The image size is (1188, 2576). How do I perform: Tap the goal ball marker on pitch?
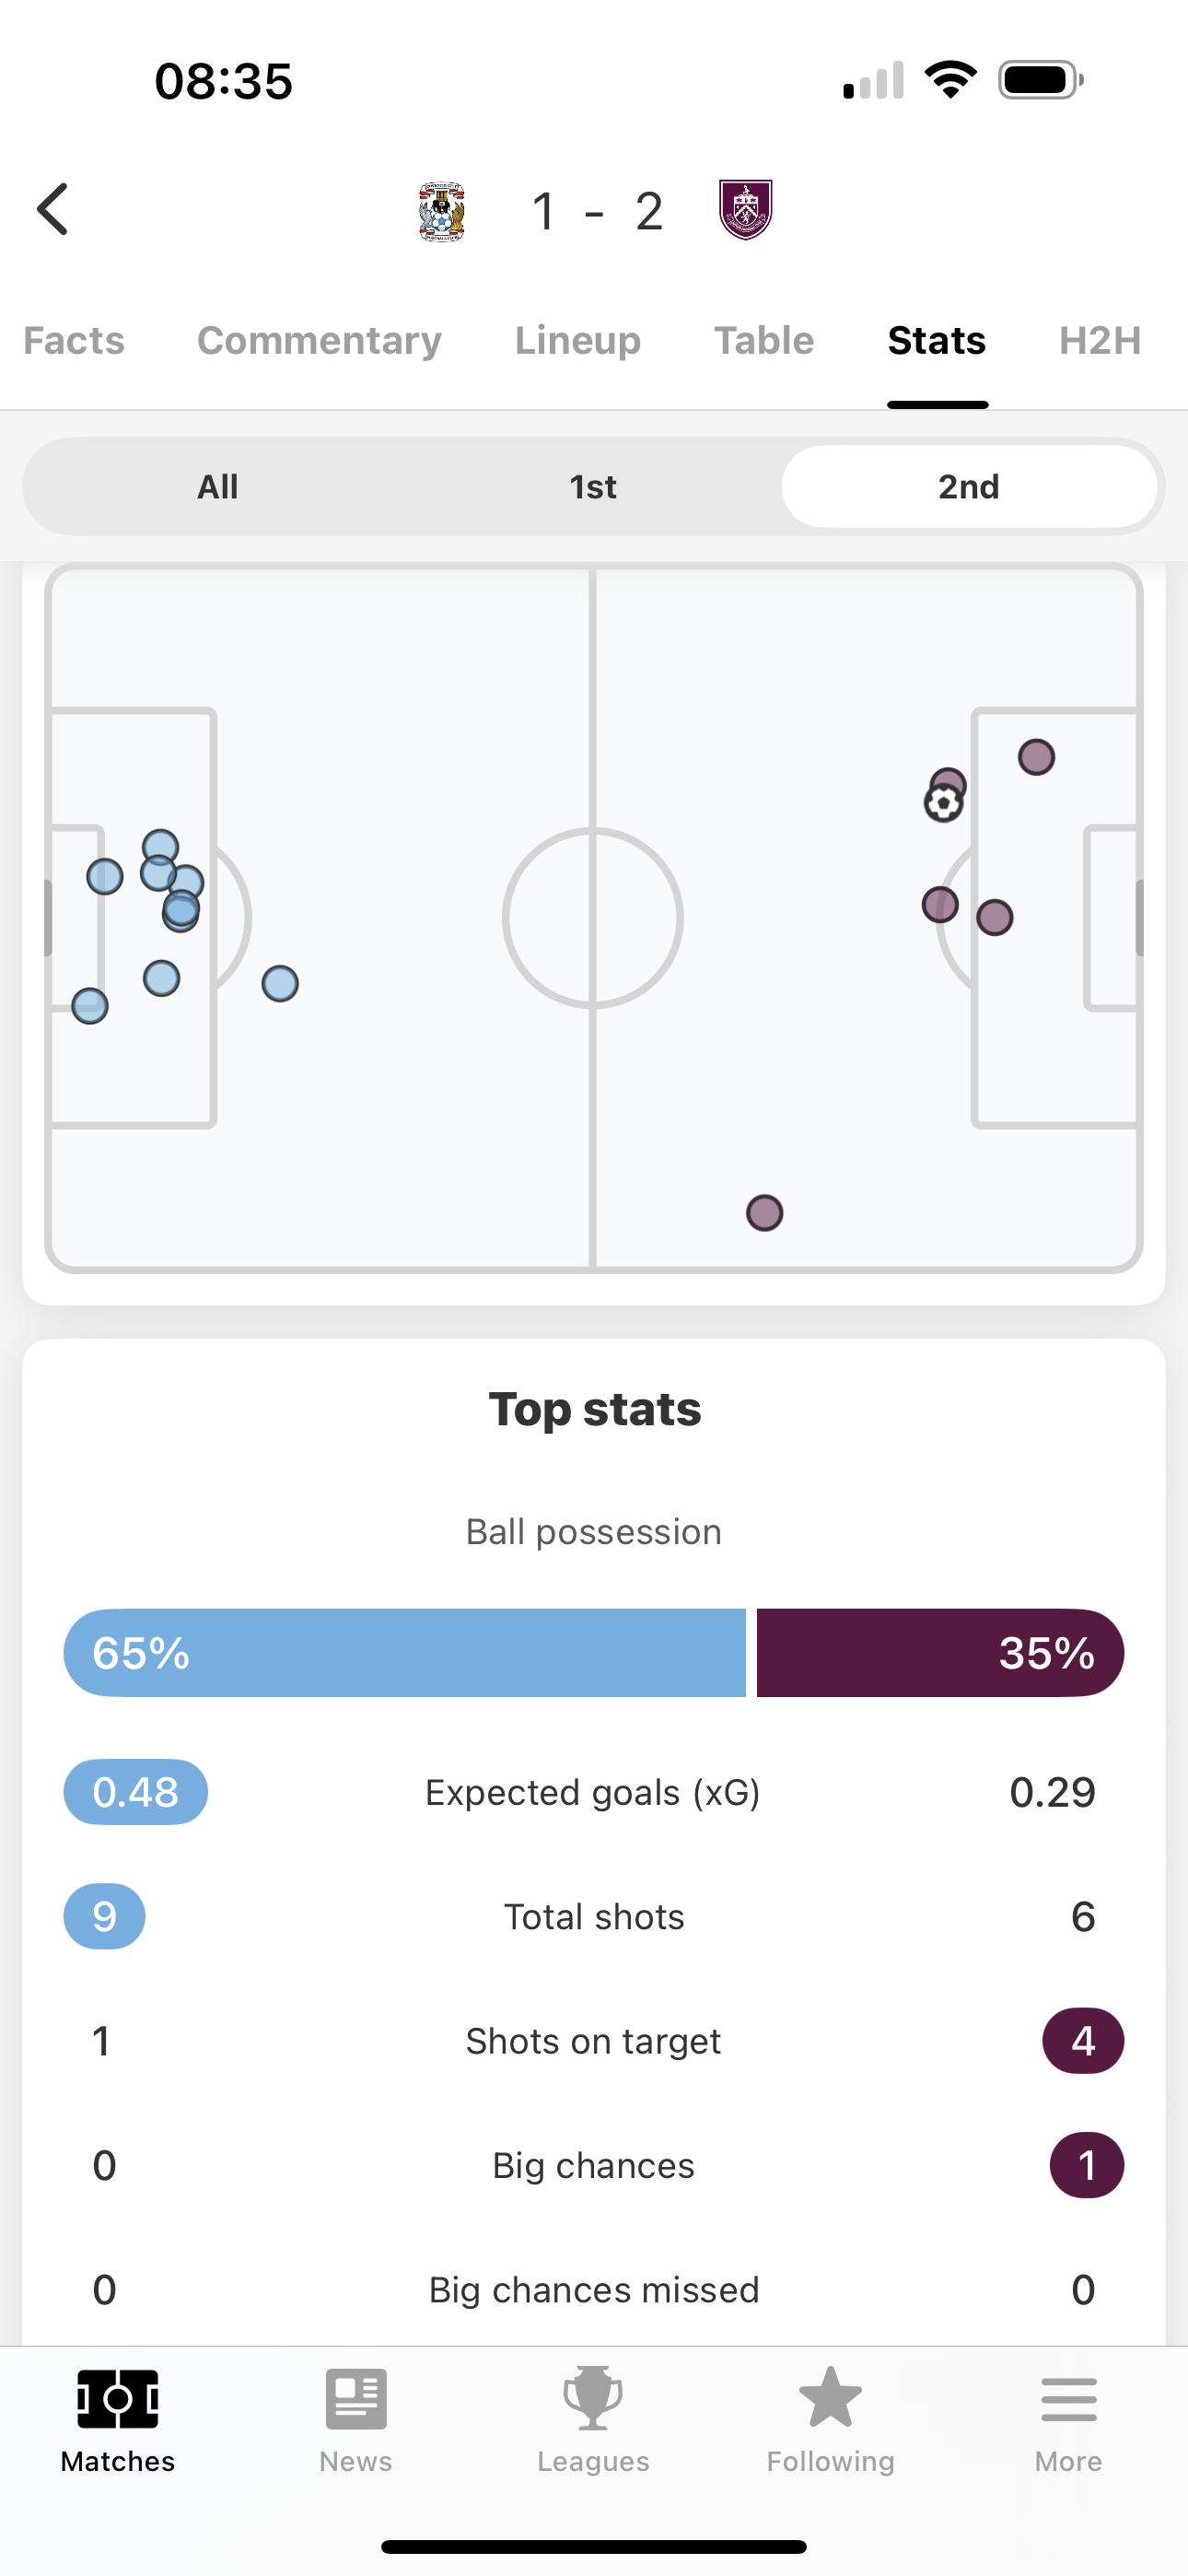(943, 803)
